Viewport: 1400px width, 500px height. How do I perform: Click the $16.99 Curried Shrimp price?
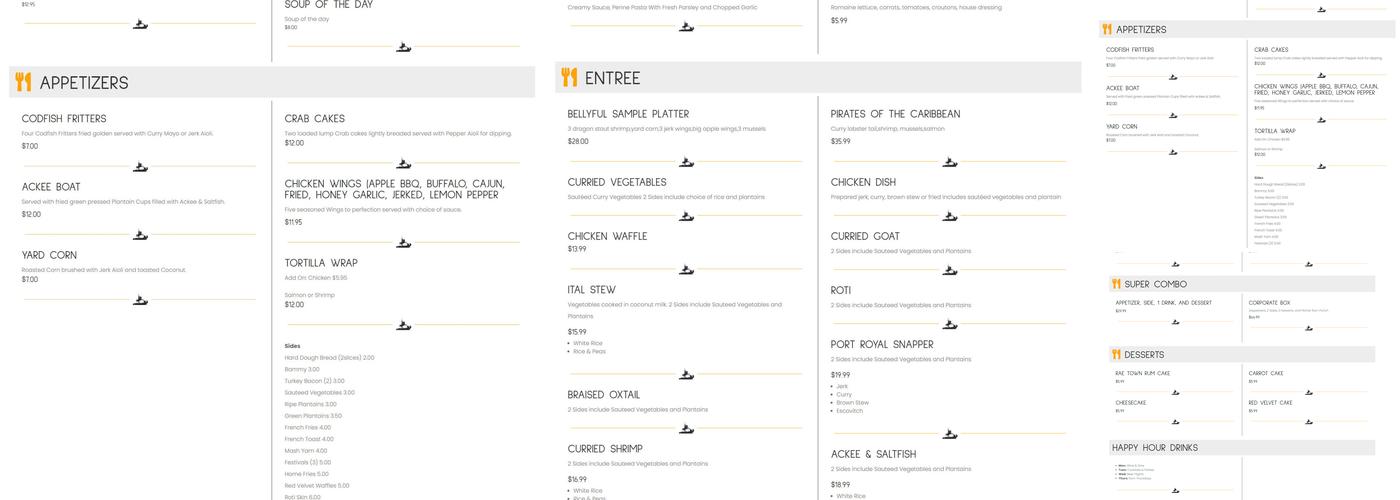[x=577, y=479]
